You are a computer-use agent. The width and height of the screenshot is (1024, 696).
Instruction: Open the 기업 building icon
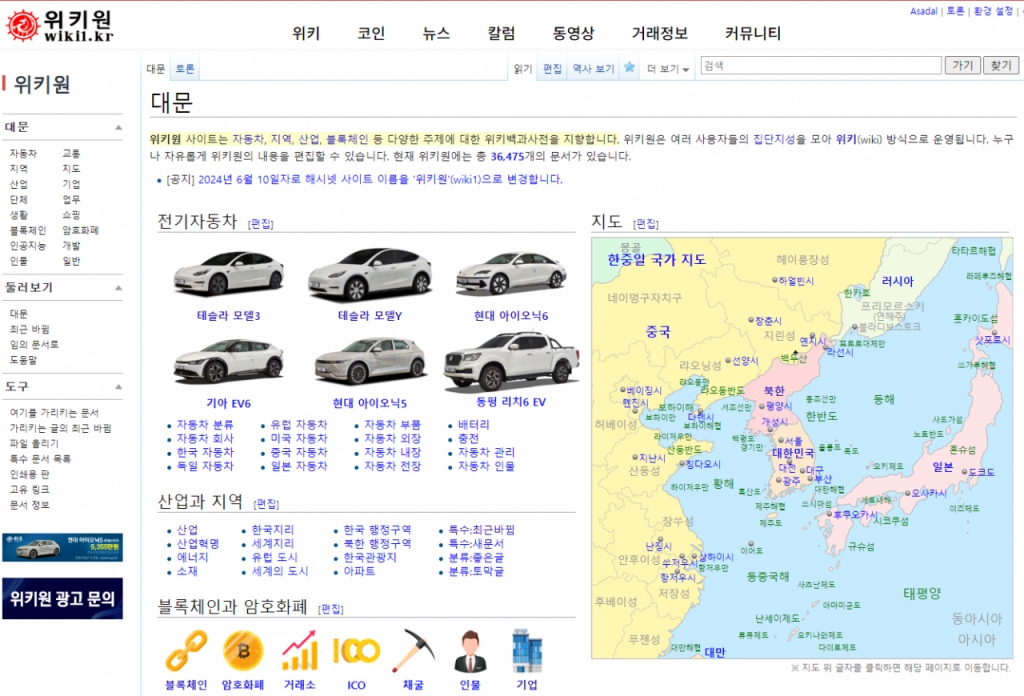click(x=527, y=651)
